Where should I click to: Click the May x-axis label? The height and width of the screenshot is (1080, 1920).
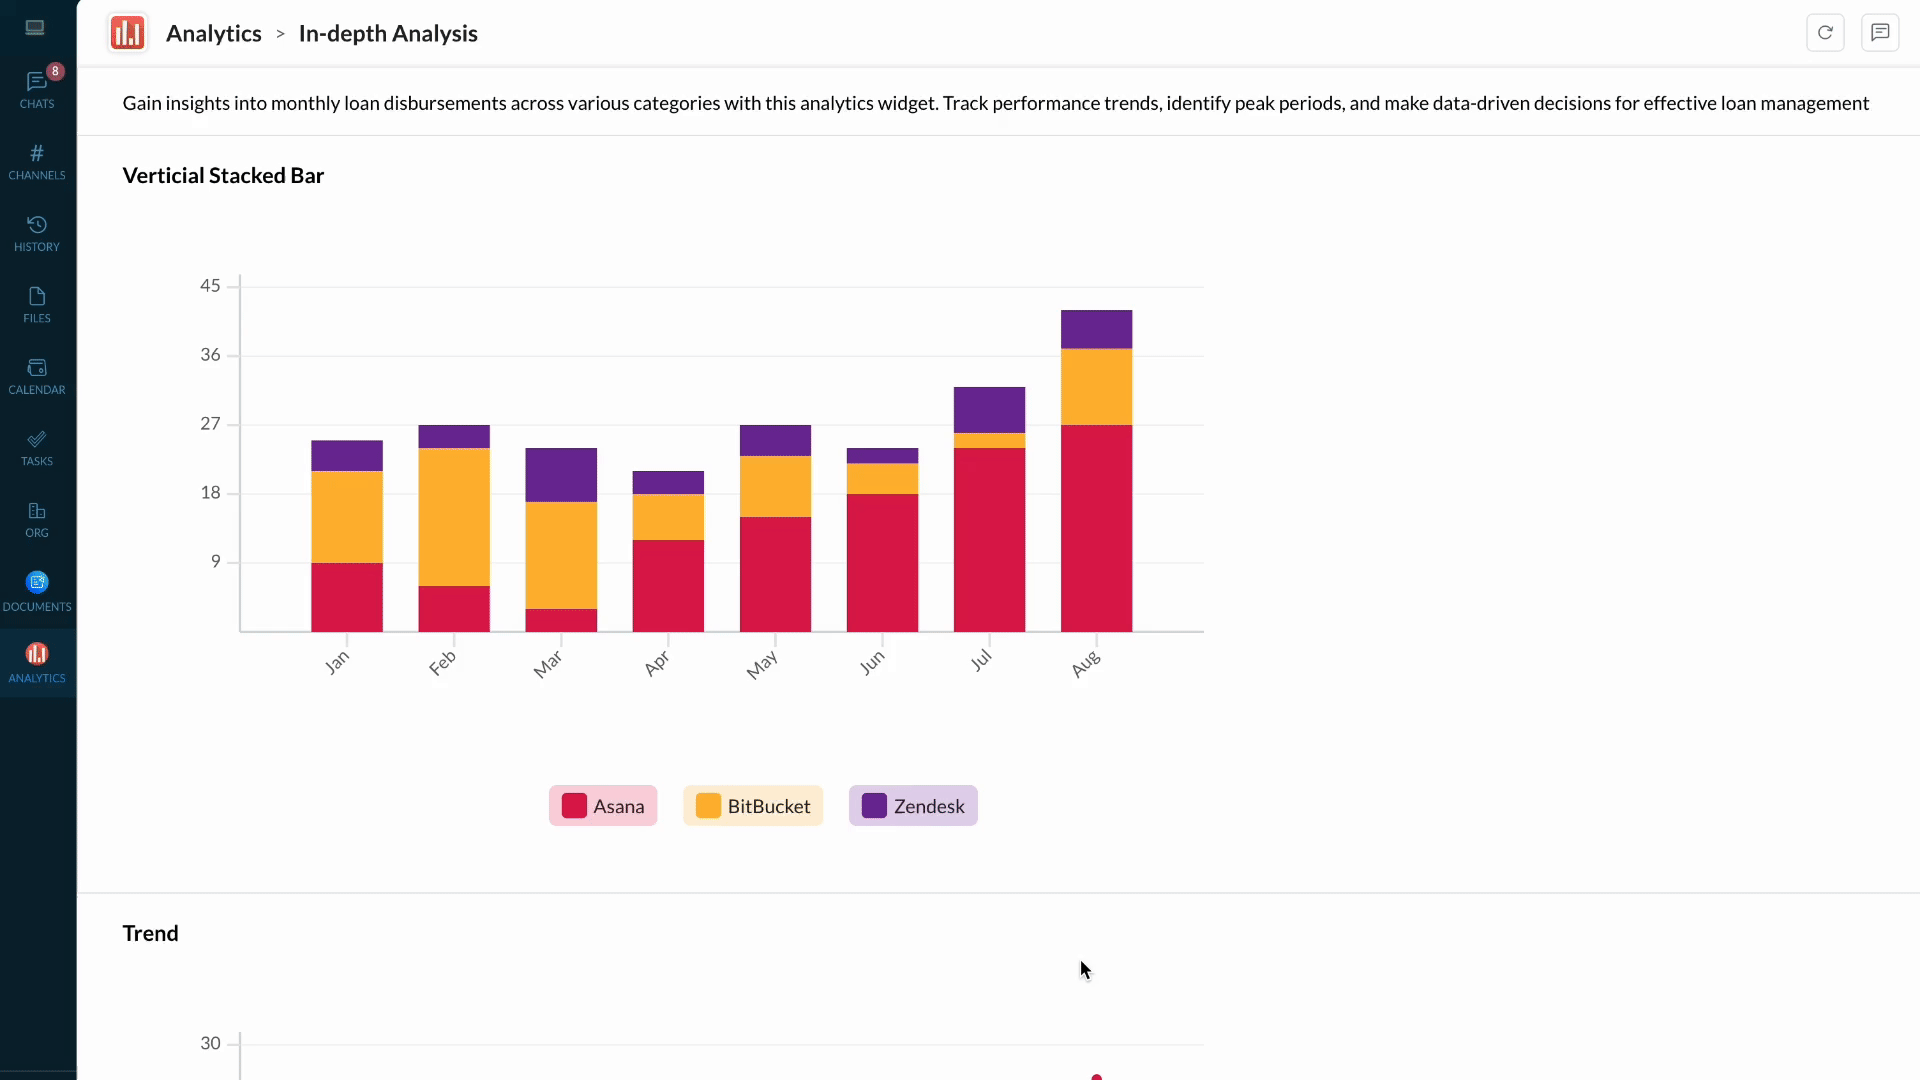pos(762,664)
